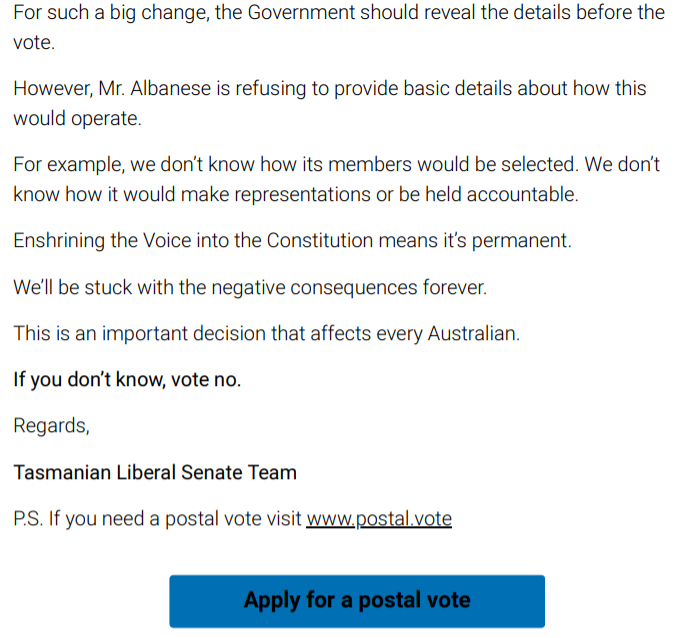
Task: Click the word 'accountable' in the paragraph
Action: [x=516, y=195]
